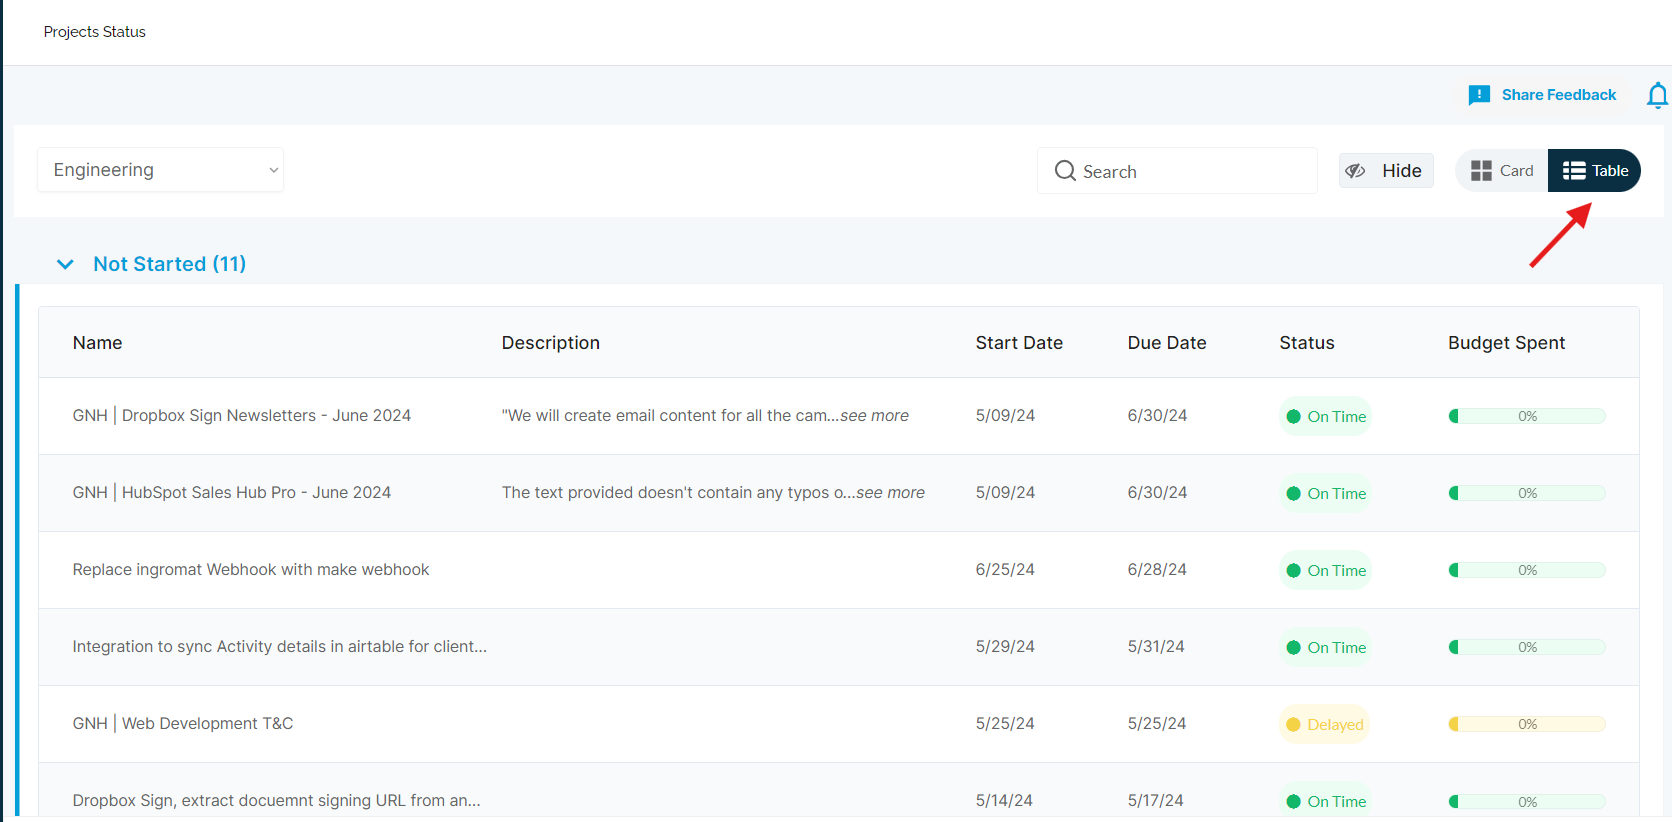Screen dimensions: 1672x822
Task: Open the Engineering dropdown
Action: (161, 170)
